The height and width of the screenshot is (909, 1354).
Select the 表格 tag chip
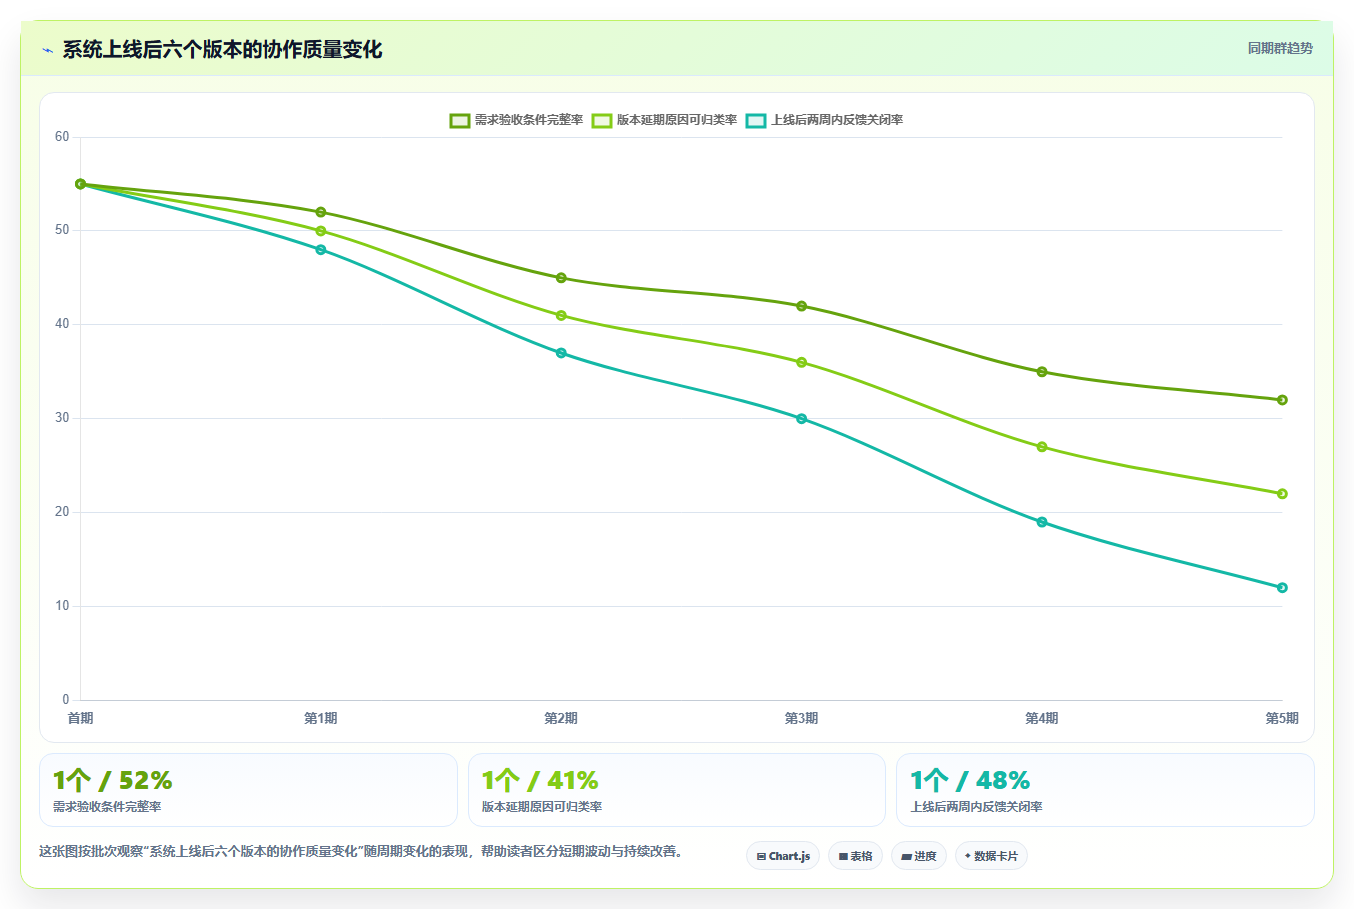pyautogui.click(x=855, y=856)
